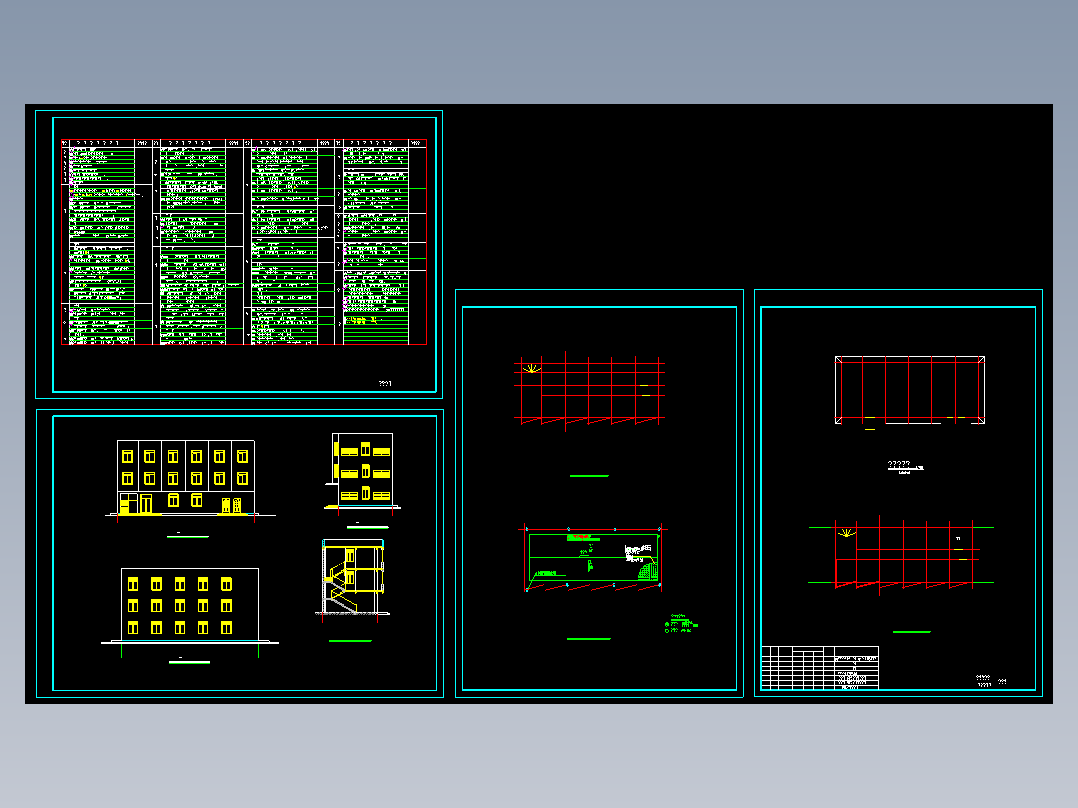Select the green title underline below rear elevation
Viewport: 1078px width, 808px height.
click(190, 662)
